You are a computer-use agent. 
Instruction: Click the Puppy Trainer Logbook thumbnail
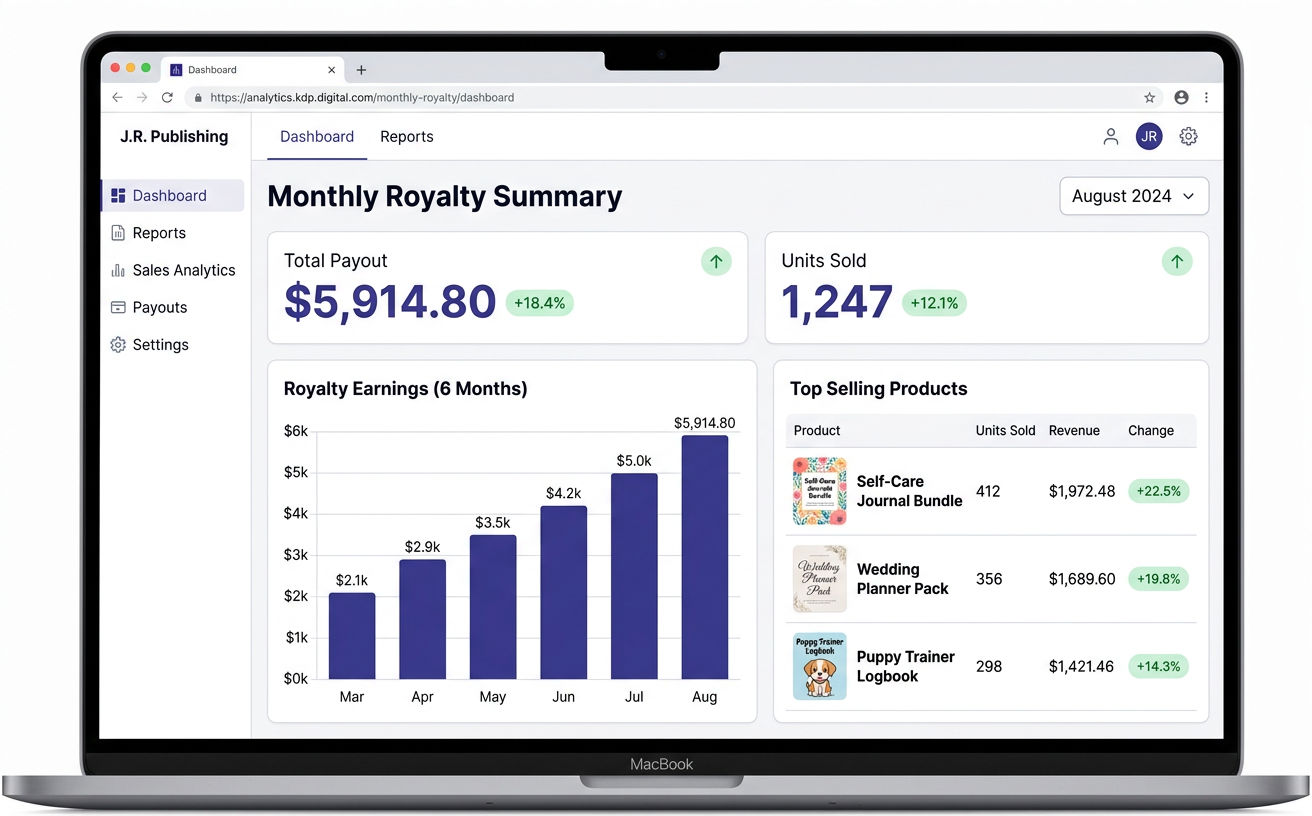[820, 666]
